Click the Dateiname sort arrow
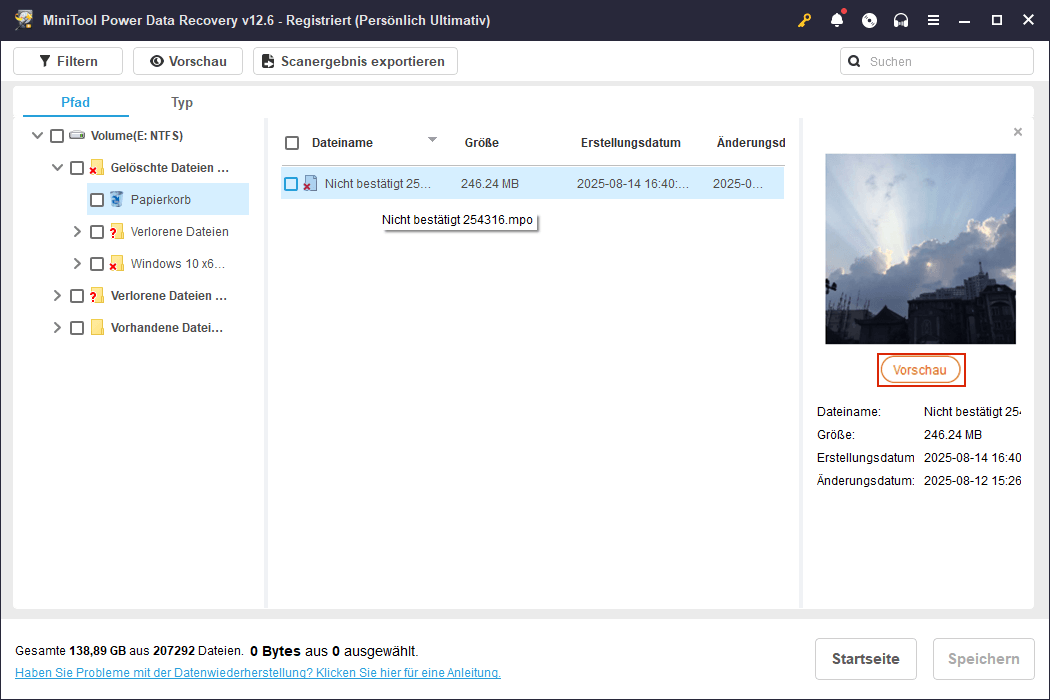Screen dimensions: 1050x700 click(433, 139)
